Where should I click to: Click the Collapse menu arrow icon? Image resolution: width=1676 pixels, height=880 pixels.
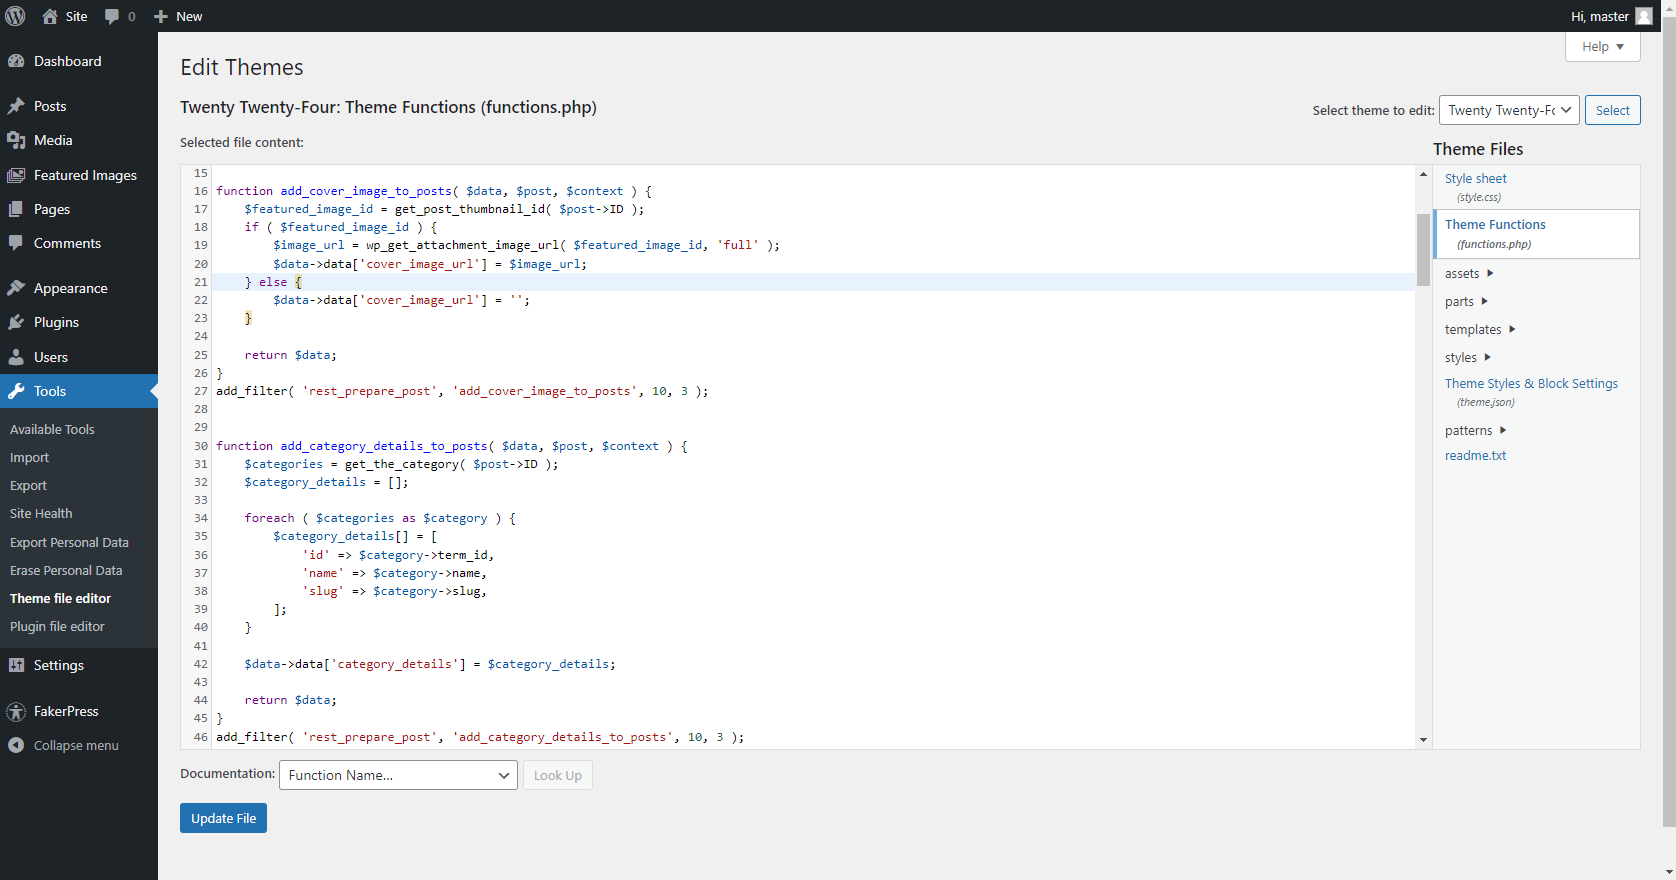[x=16, y=745]
